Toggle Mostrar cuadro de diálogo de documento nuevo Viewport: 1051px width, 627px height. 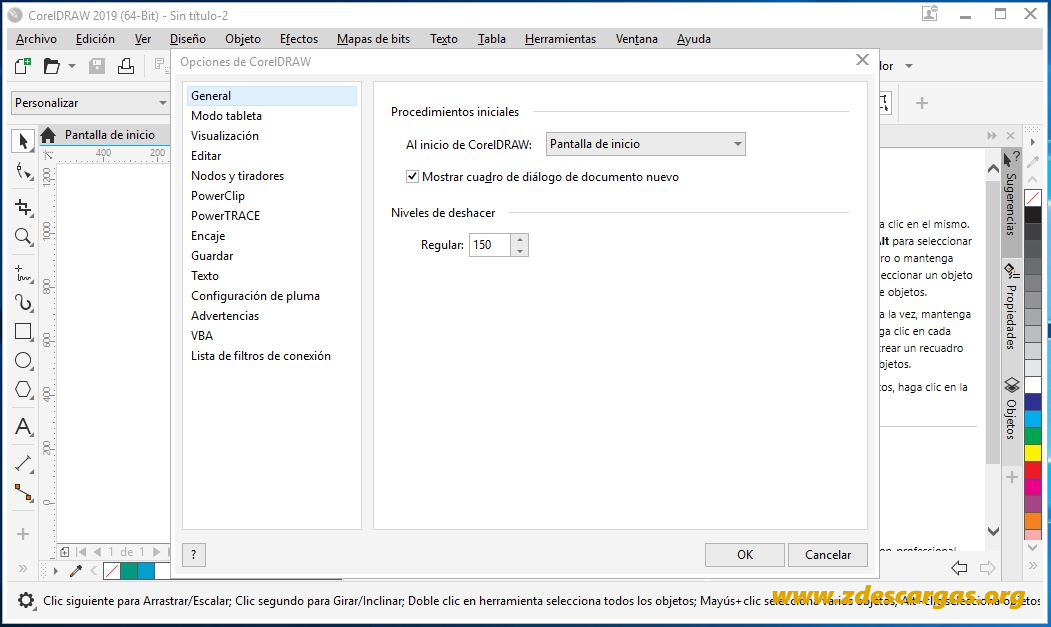click(412, 177)
